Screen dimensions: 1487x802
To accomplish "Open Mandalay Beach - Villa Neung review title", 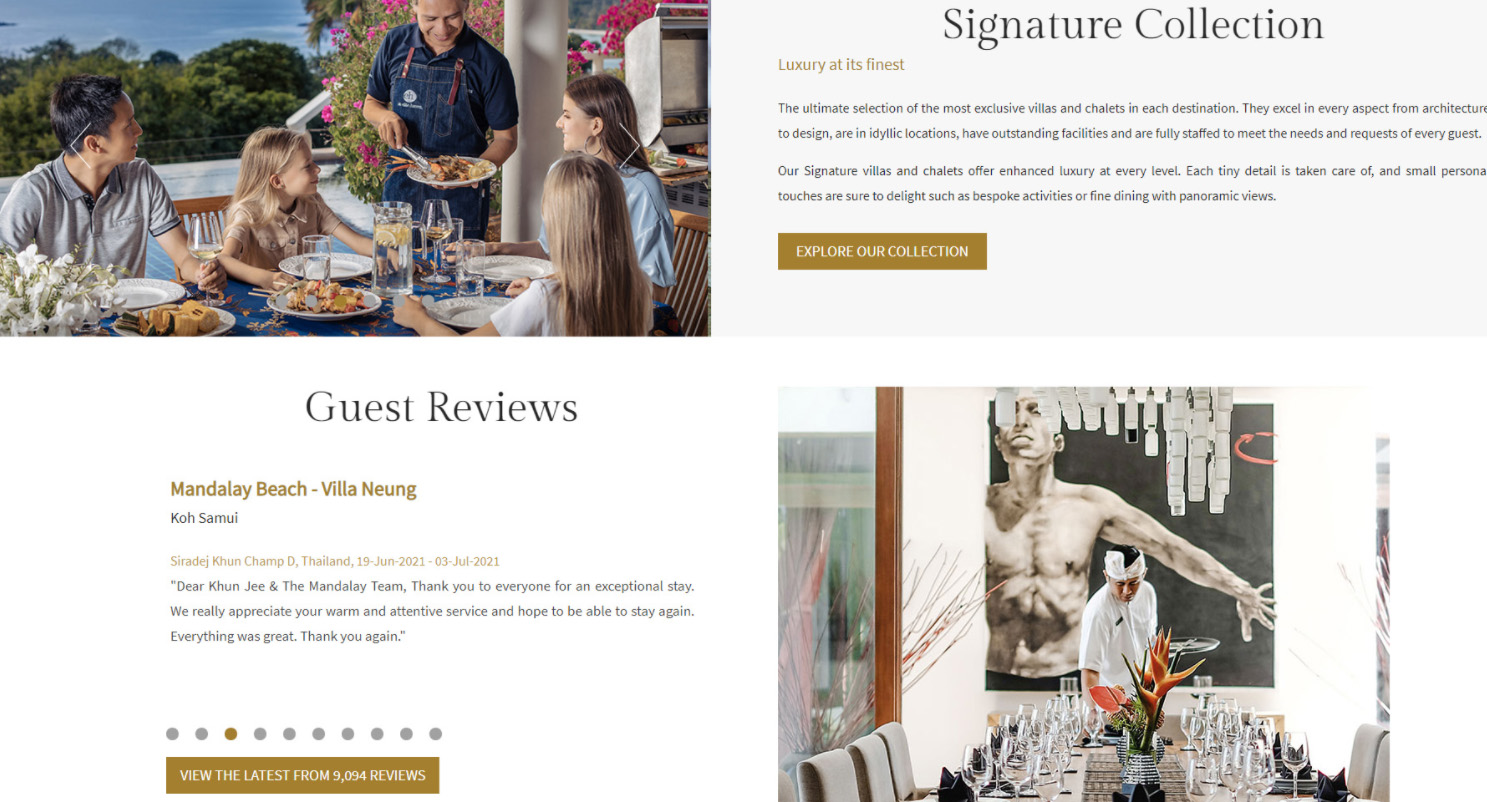I will [293, 489].
